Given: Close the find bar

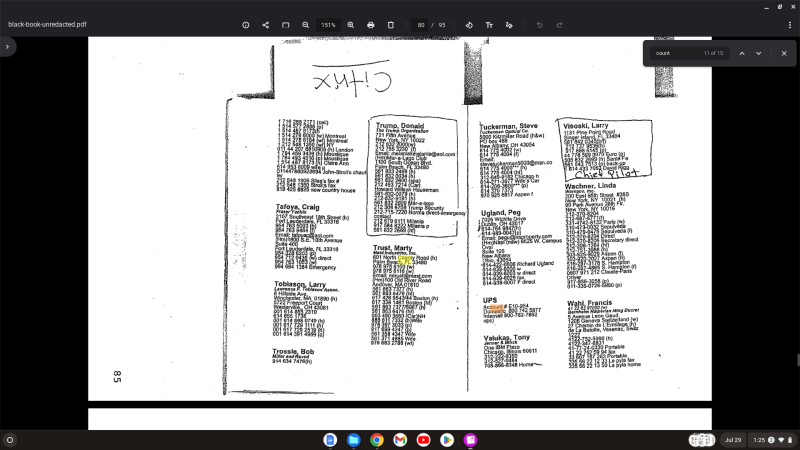Looking at the screenshot, I should coord(784,52).
